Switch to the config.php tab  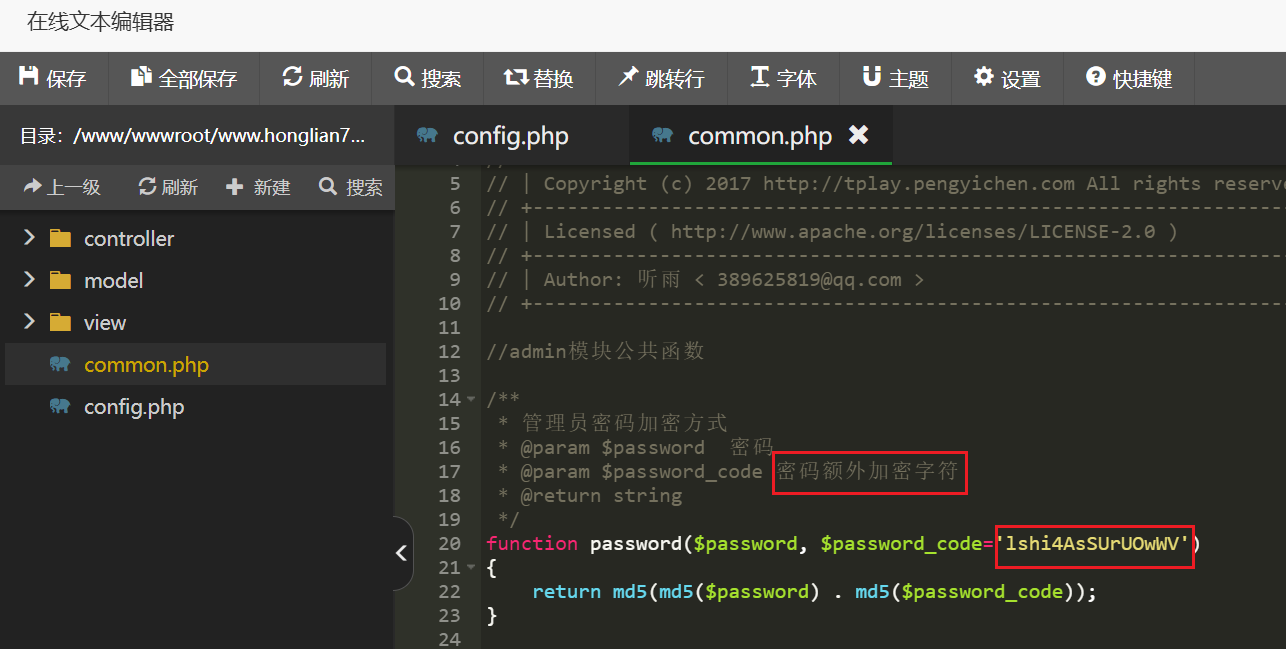[x=510, y=136]
